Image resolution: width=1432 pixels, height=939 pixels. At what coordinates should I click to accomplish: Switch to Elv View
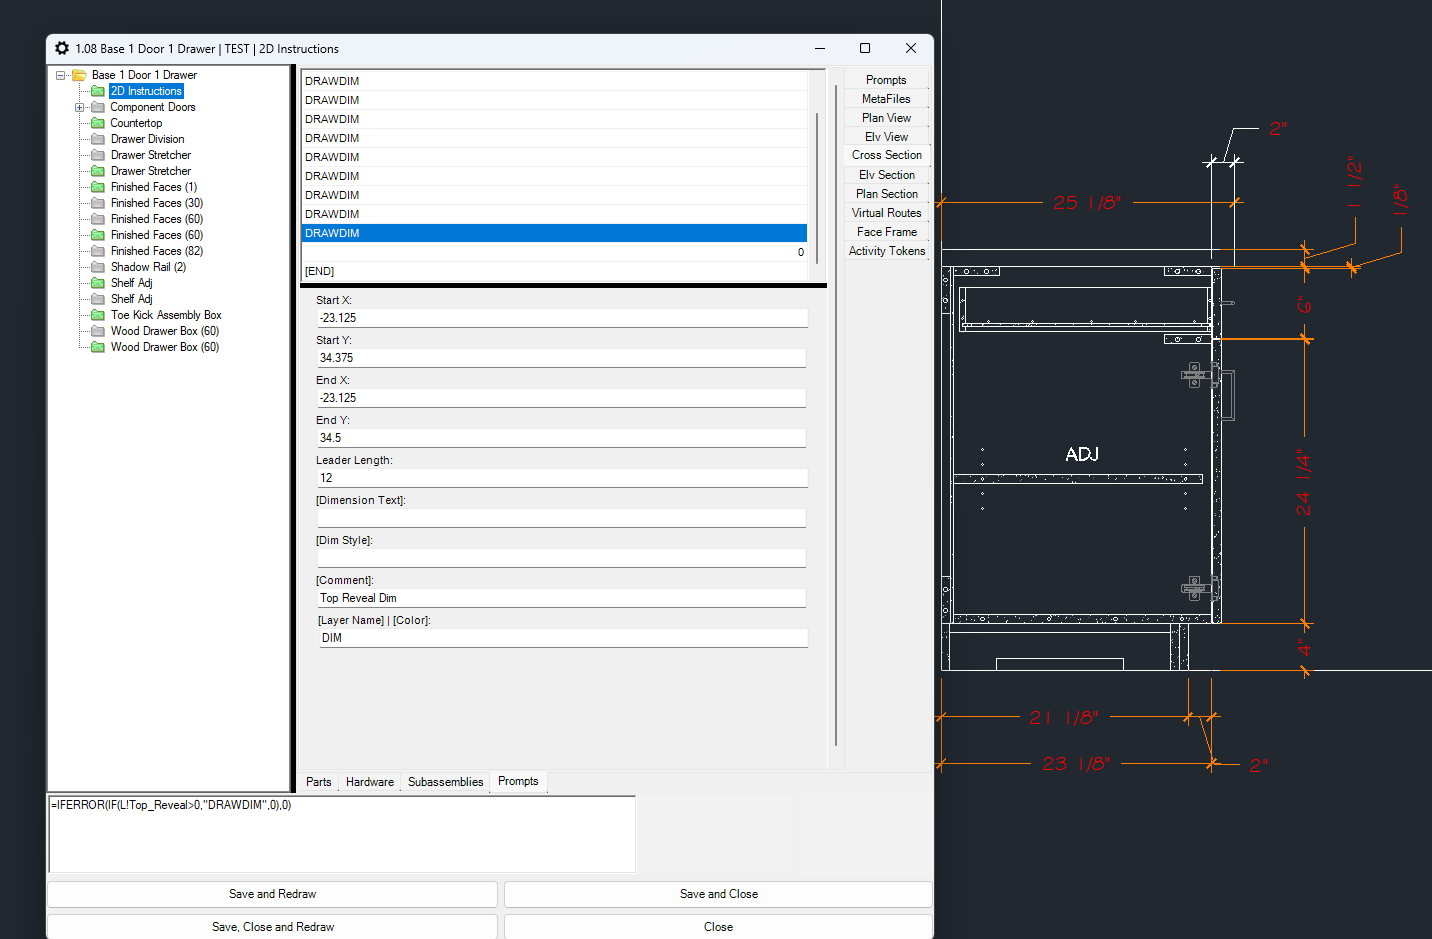tap(886, 137)
